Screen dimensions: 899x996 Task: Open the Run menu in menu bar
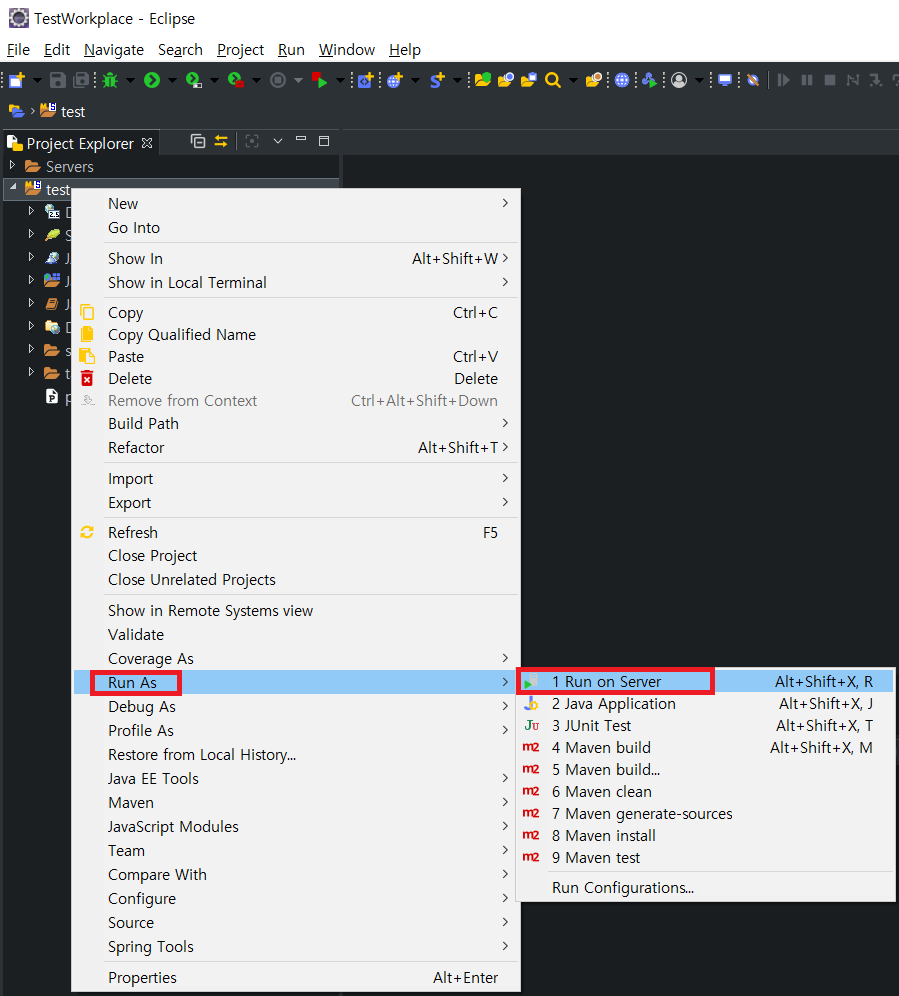(x=291, y=50)
